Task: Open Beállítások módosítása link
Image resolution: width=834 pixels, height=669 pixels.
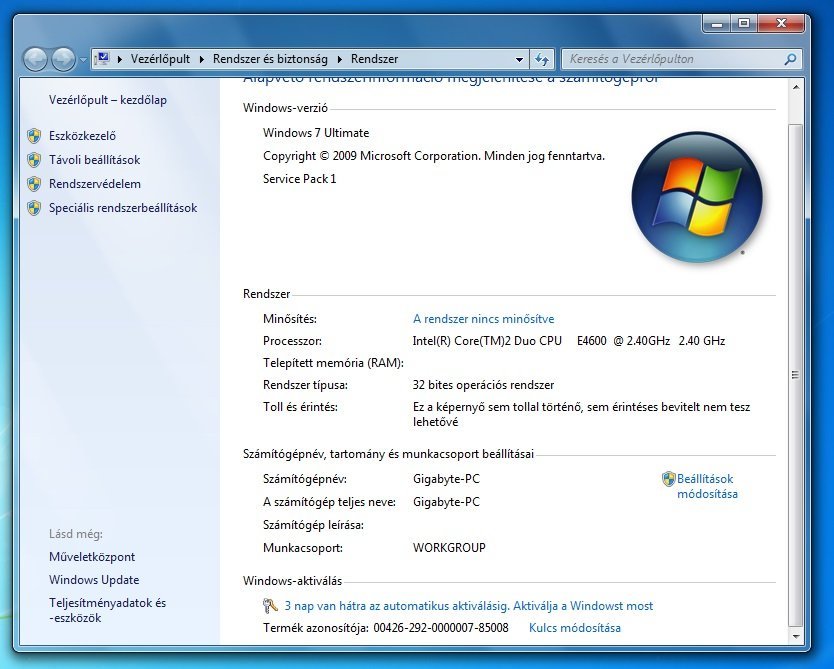Action: point(707,486)
